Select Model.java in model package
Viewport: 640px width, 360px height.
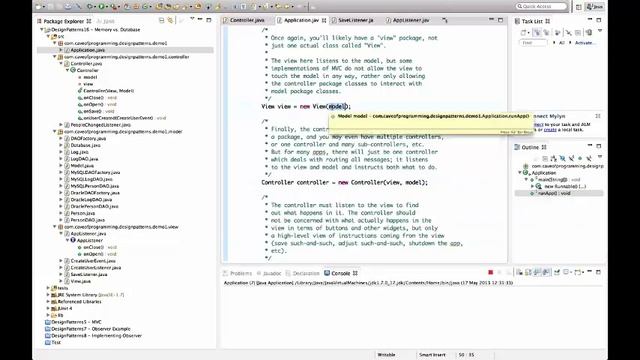pos(82,165)
